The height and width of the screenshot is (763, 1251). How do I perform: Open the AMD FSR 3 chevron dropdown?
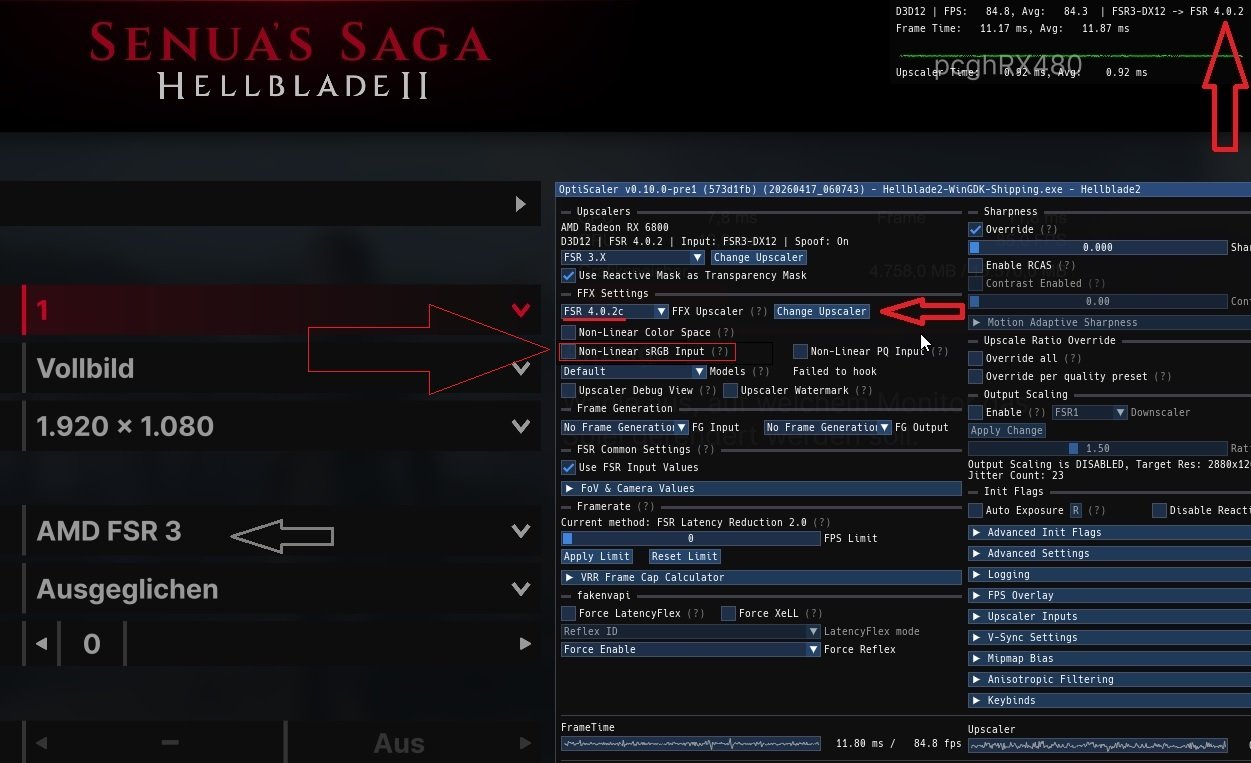coord(520,531)
